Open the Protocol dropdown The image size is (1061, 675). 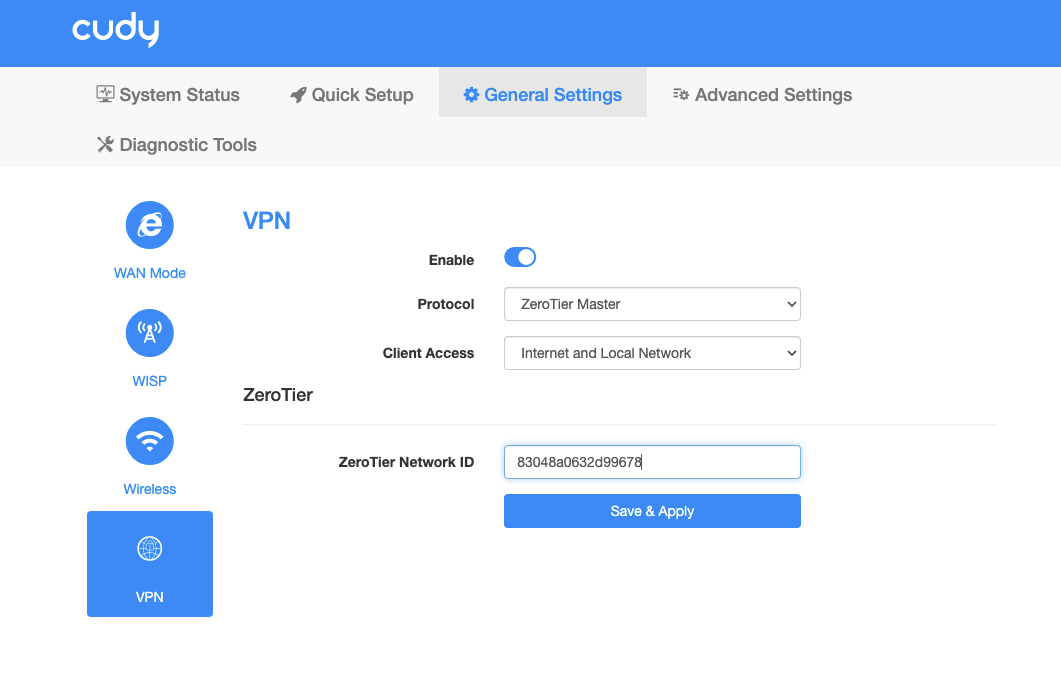(652, 304)
